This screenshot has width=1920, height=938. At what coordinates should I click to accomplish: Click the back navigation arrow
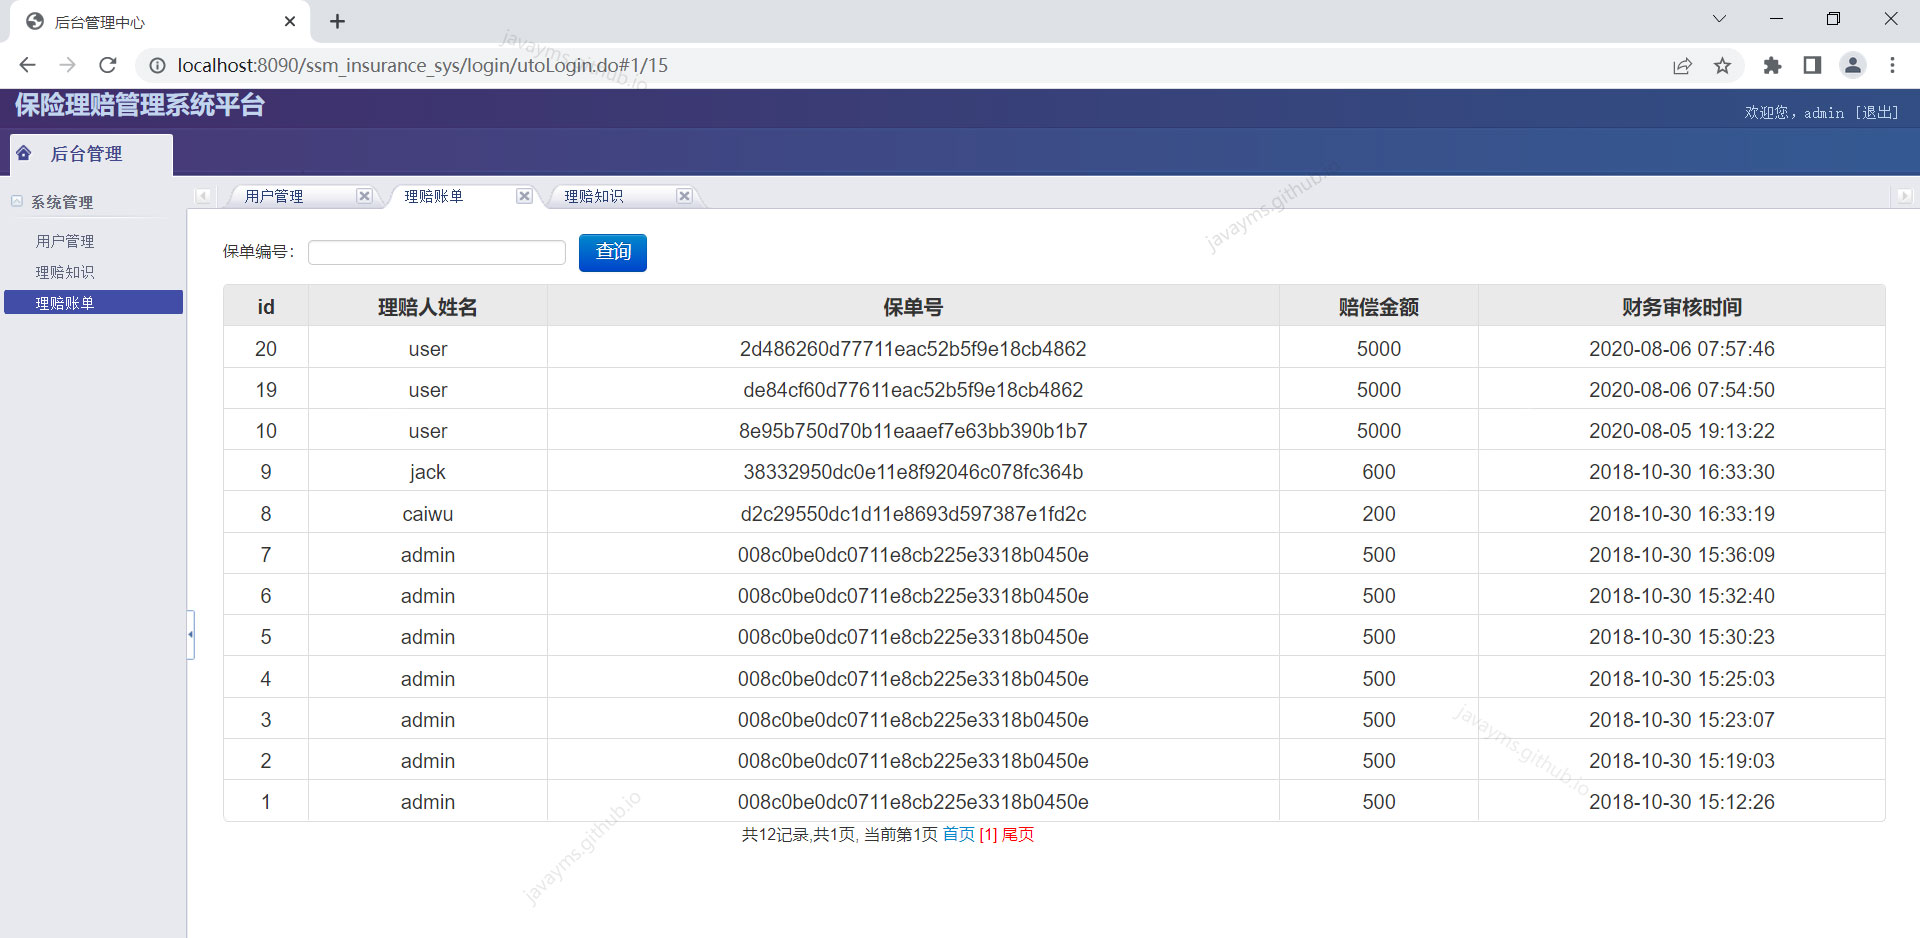pos(27,65)
